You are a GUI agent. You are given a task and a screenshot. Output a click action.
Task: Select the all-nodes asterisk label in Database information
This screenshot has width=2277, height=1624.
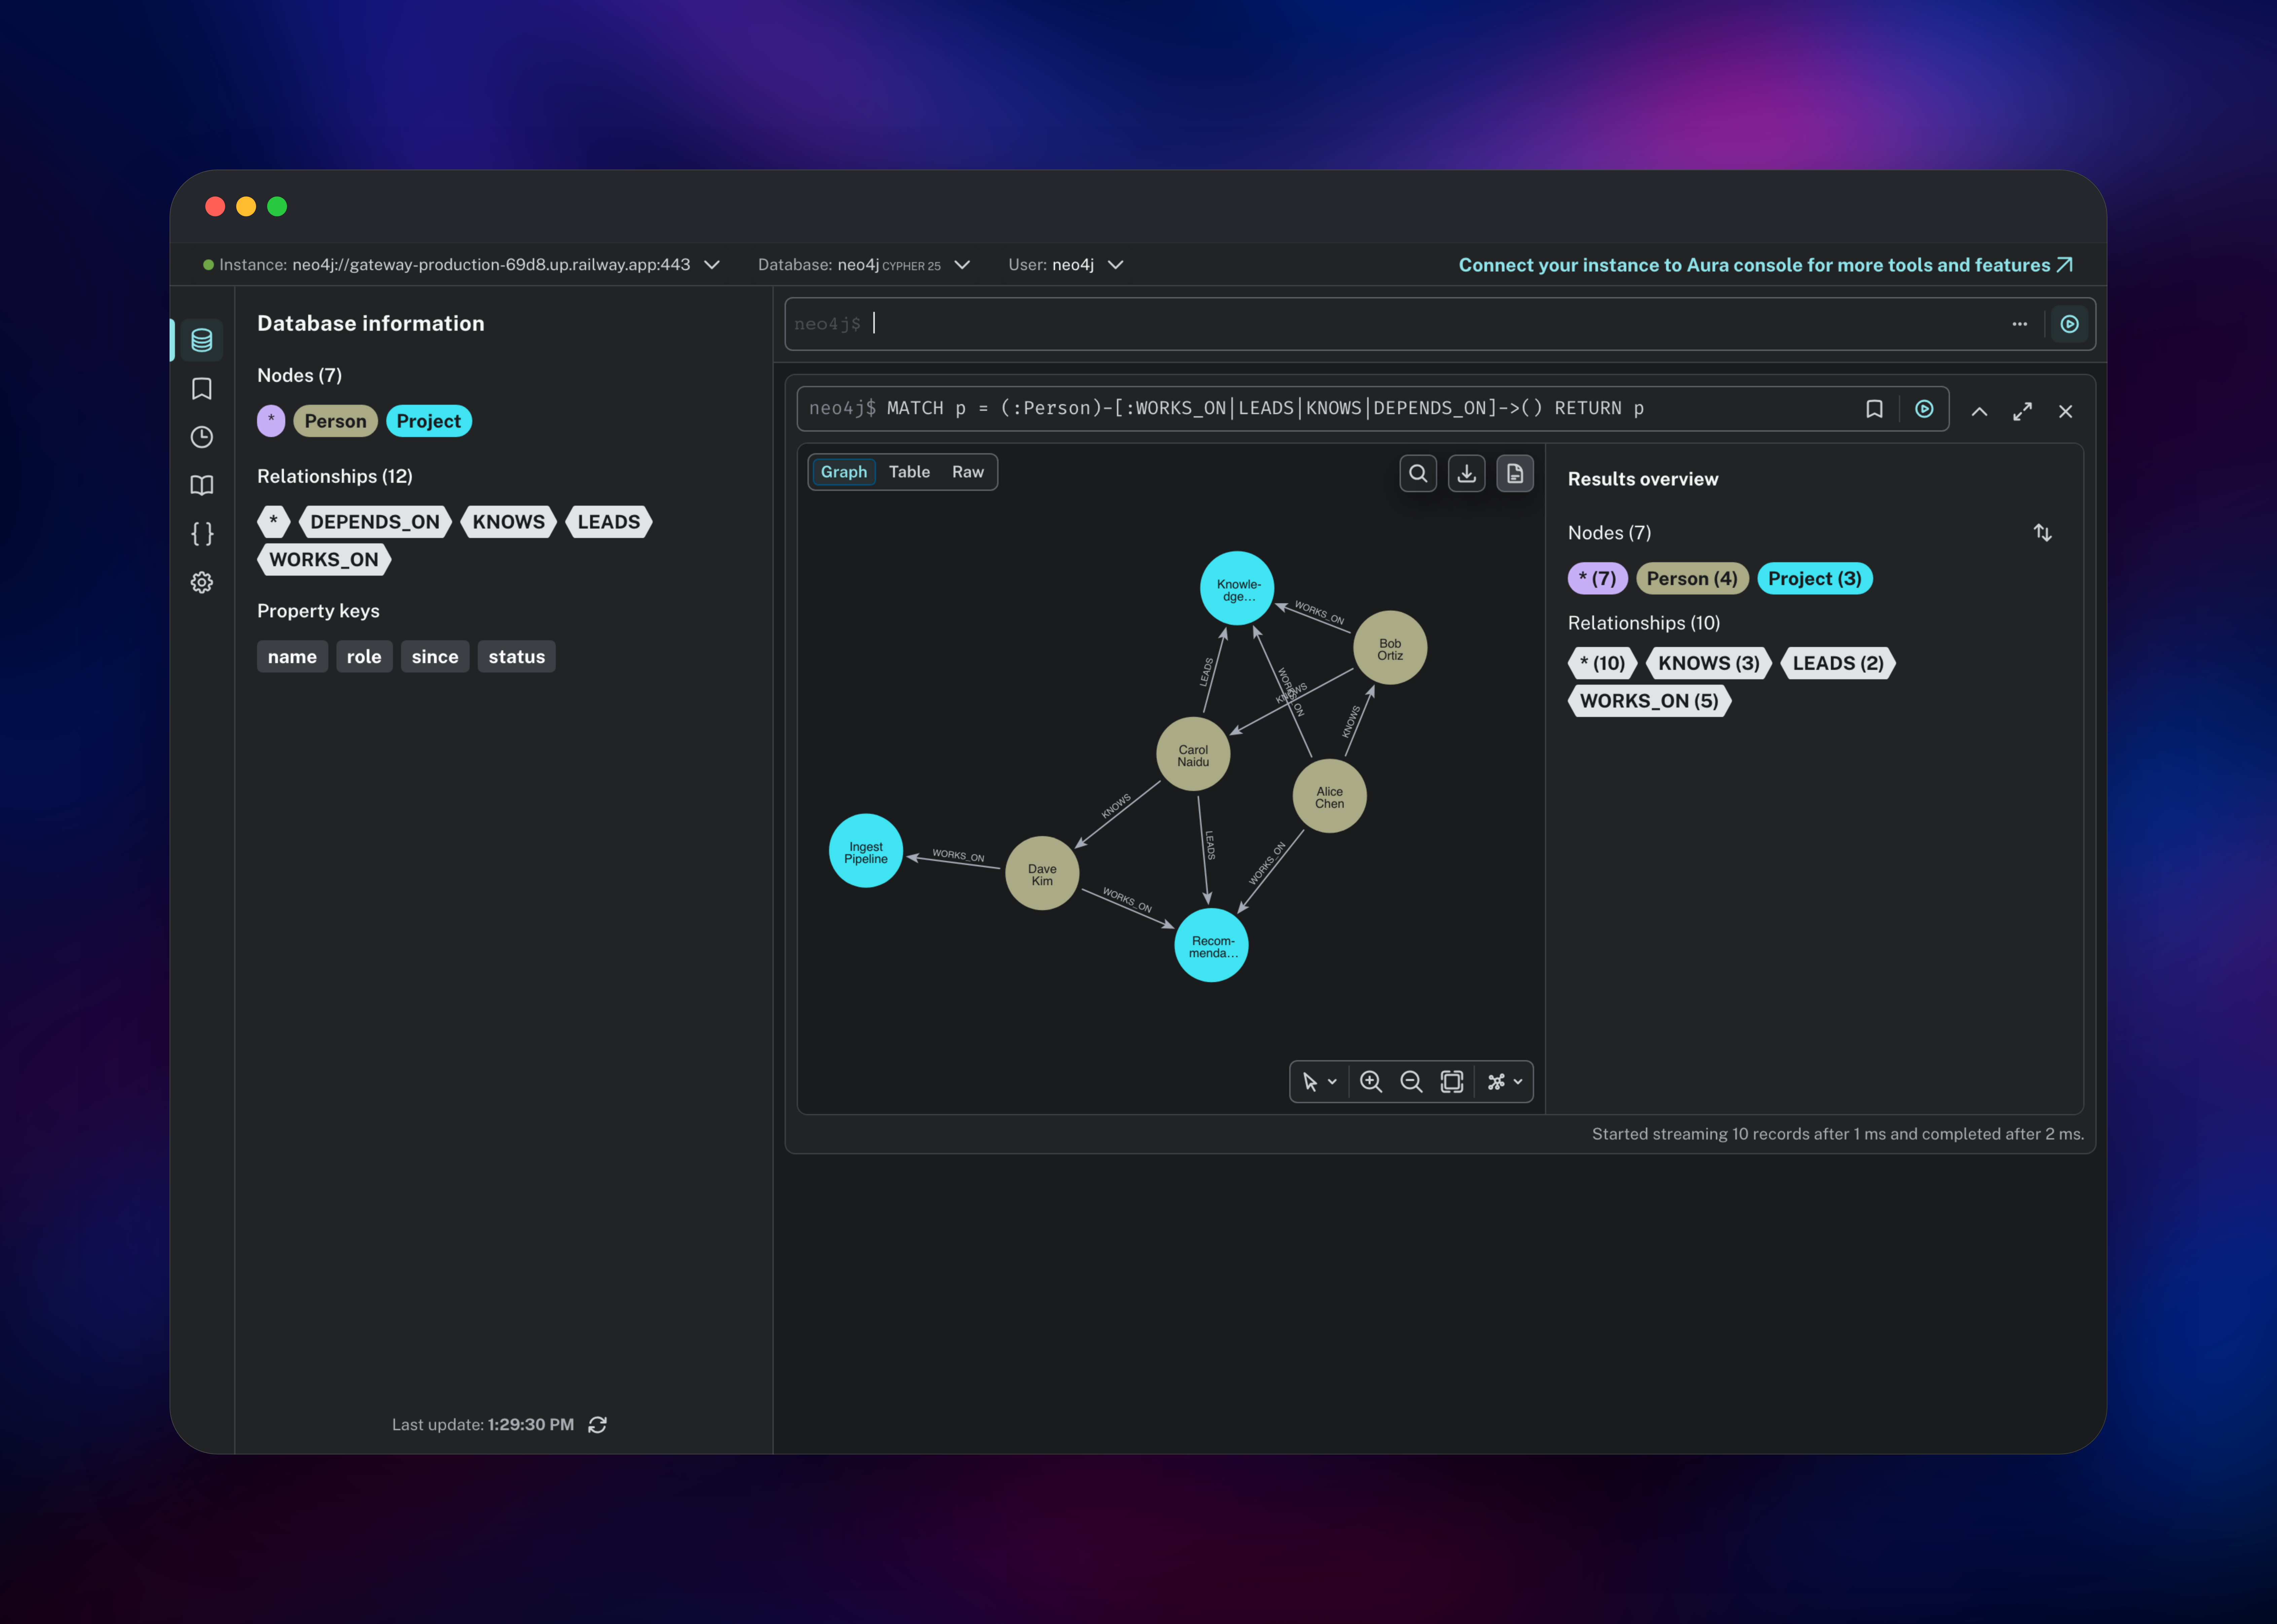coord(271,421)
